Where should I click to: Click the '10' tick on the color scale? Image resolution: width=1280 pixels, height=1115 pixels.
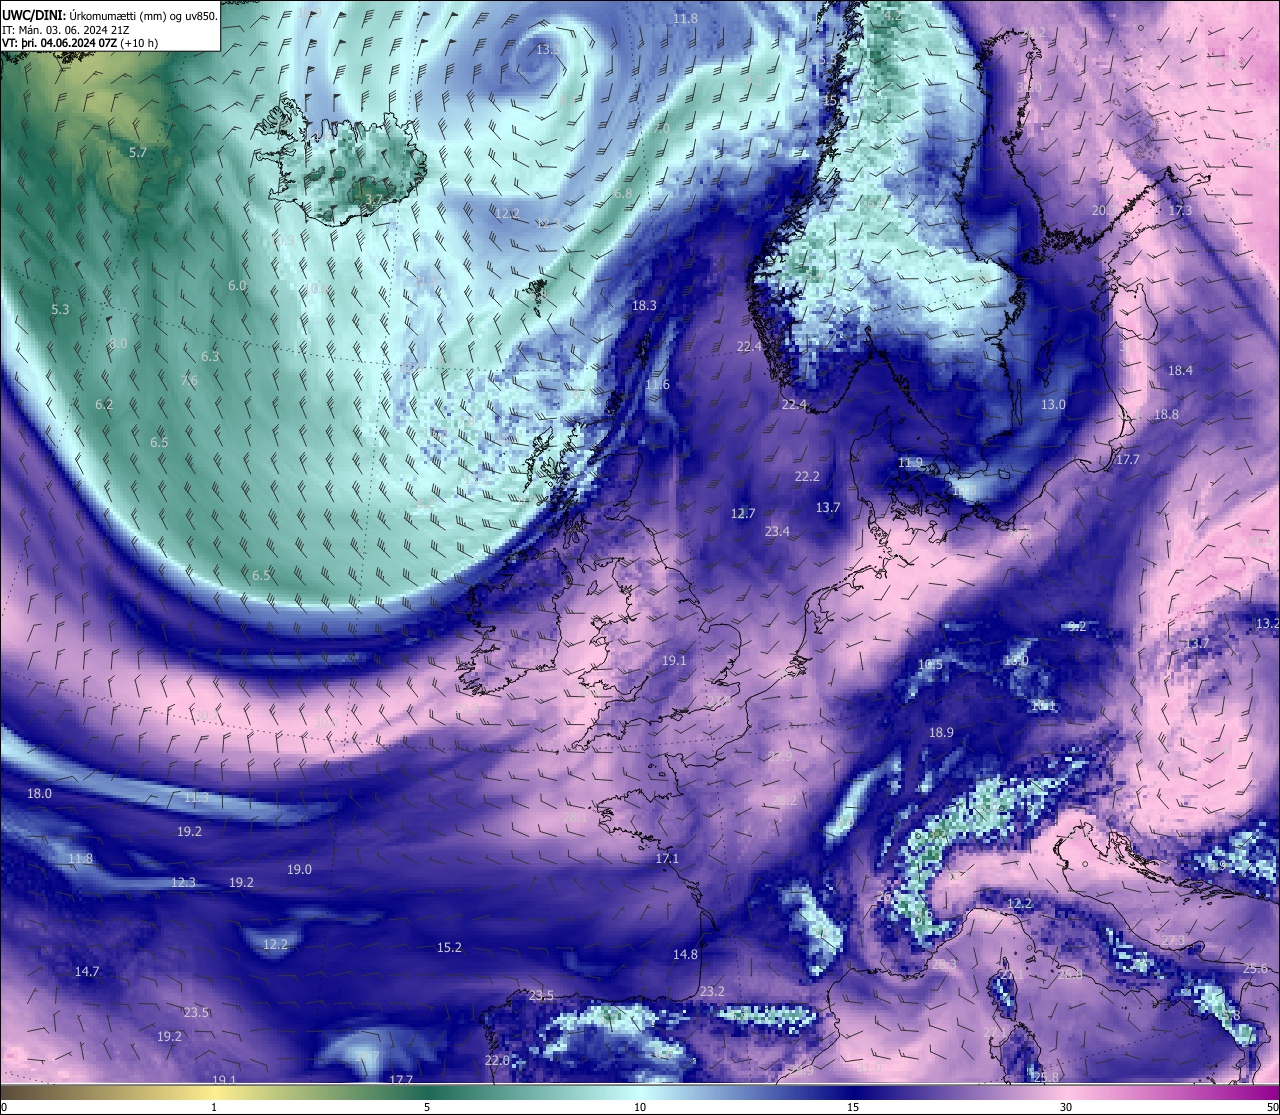pyautogui.click(x=640, y=1107)
